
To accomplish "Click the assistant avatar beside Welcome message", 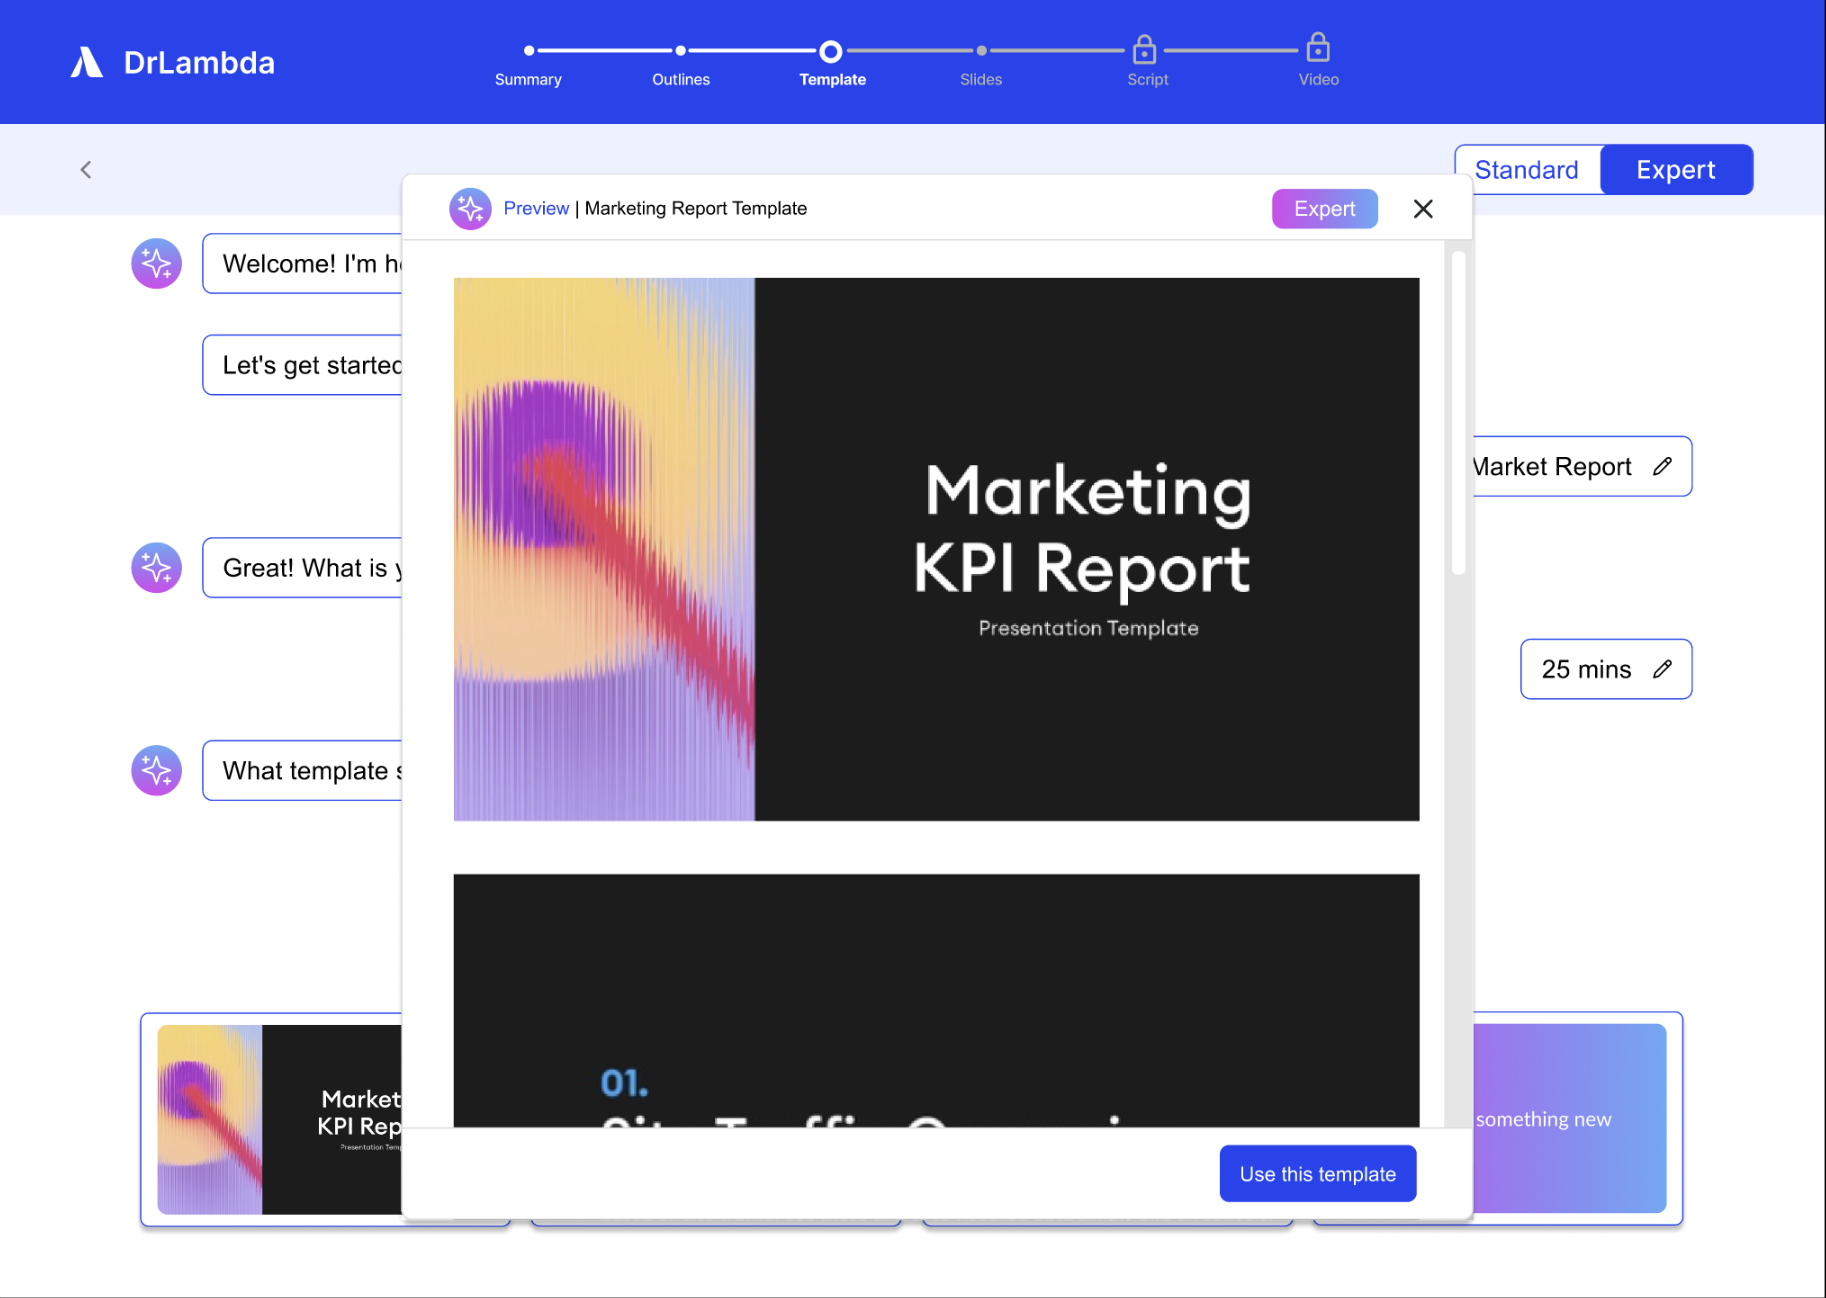I will pos(157,264).
